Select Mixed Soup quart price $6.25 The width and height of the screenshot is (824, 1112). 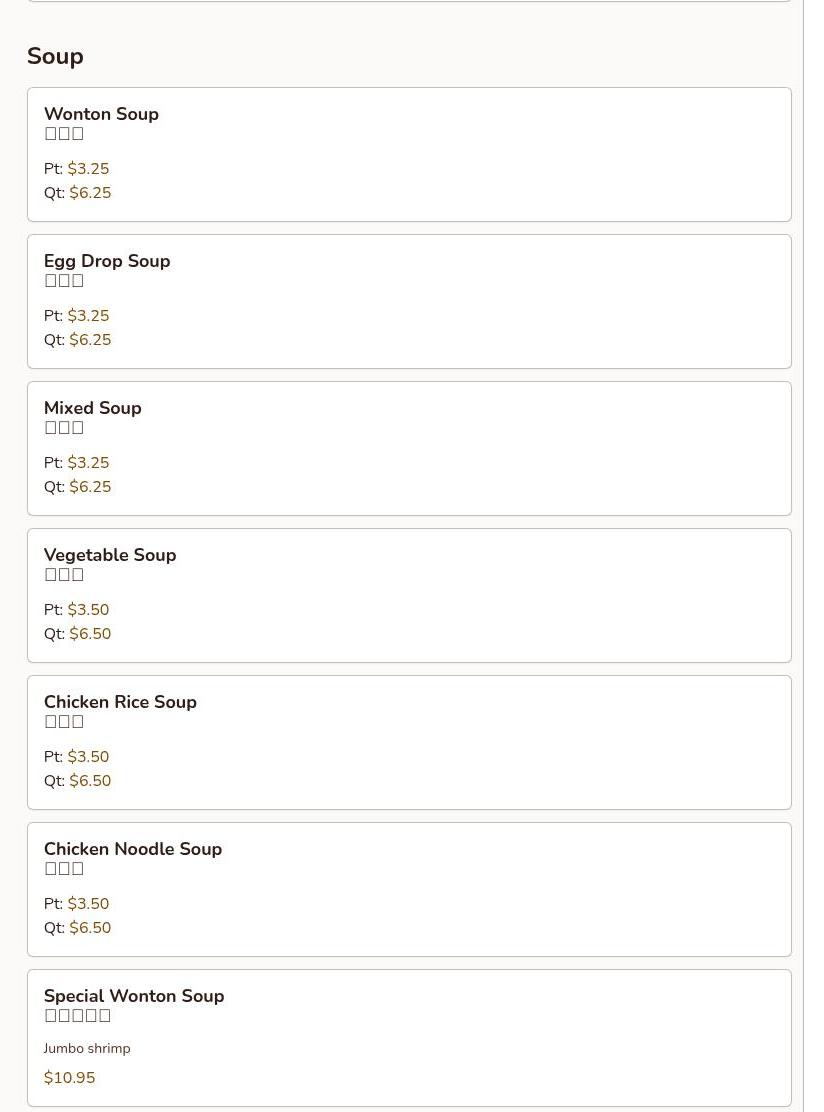[x=90, y=486]
